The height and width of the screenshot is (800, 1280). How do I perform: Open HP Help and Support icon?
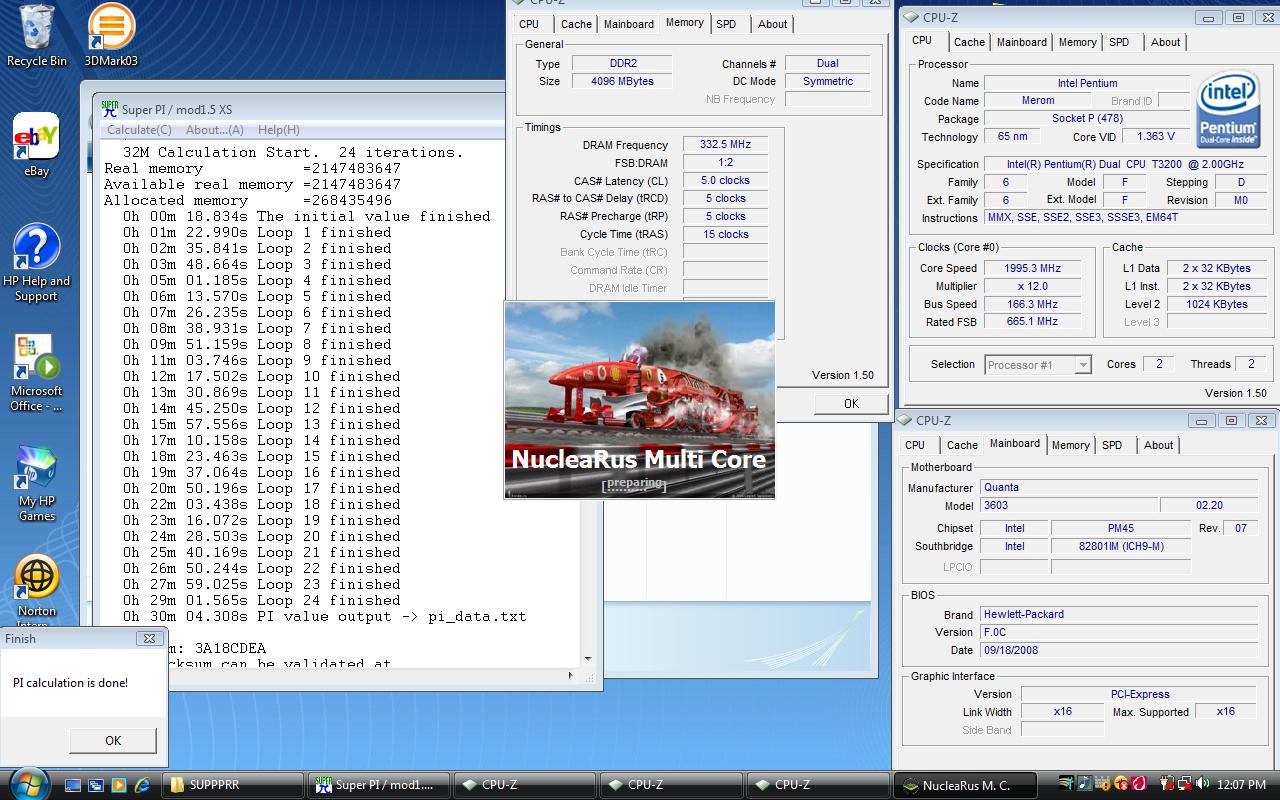[x=36, y=262]
